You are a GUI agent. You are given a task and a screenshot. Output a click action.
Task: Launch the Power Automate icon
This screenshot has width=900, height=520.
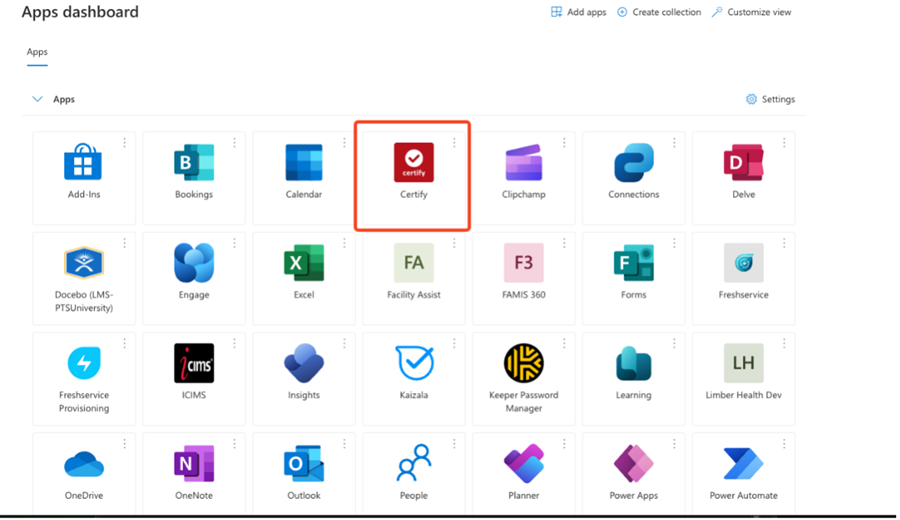(743, 464)
